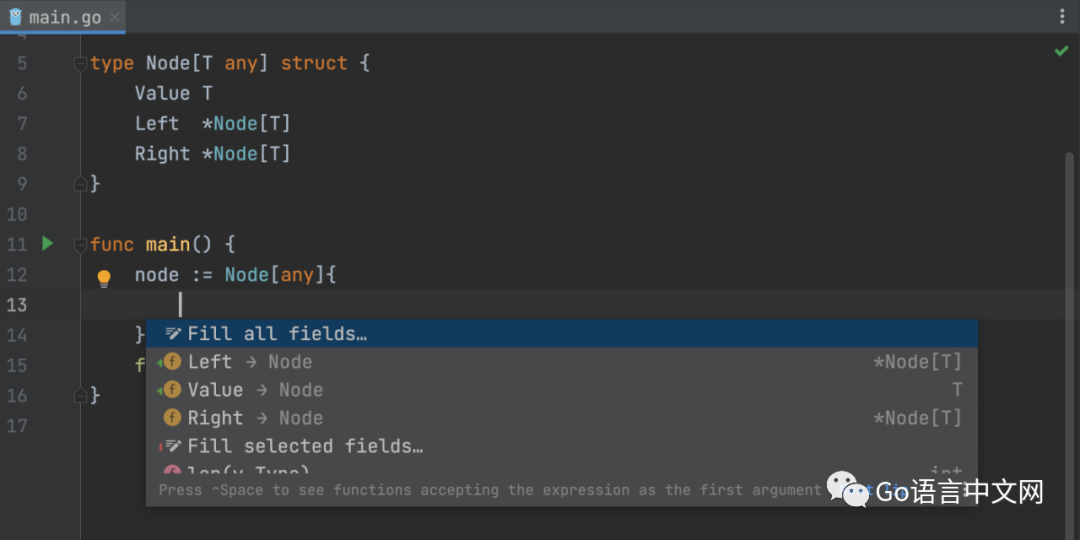1080x540 pixels.
Task: Open the editor tab options kebab menu
Action: coord(1062,17)
